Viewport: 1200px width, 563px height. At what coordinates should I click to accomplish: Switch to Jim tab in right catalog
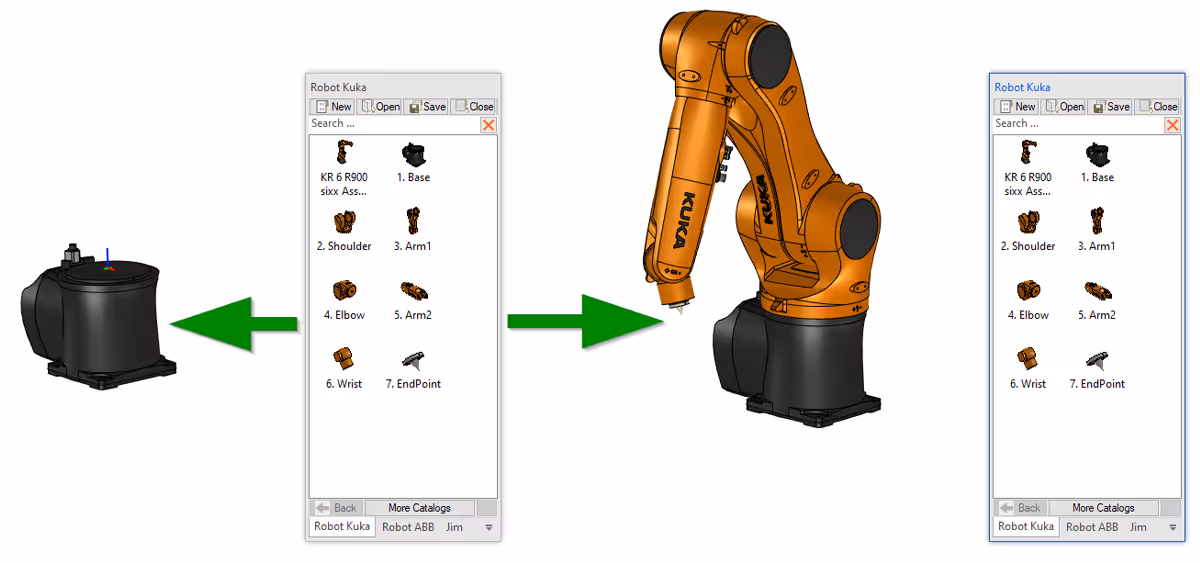point(1138,527)
